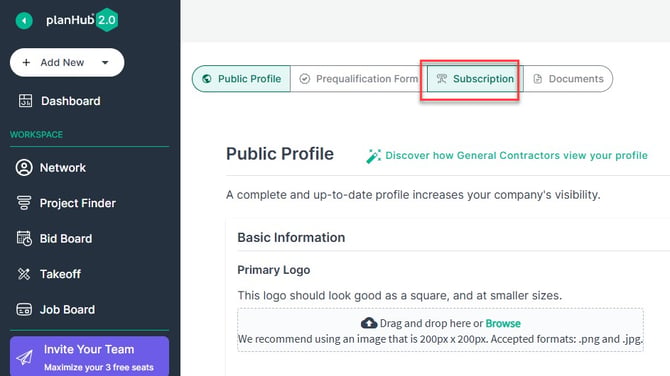Click the plus icon in Add New
The width and height of the screenshot is (670, 376).
click(x=26, y=62)
